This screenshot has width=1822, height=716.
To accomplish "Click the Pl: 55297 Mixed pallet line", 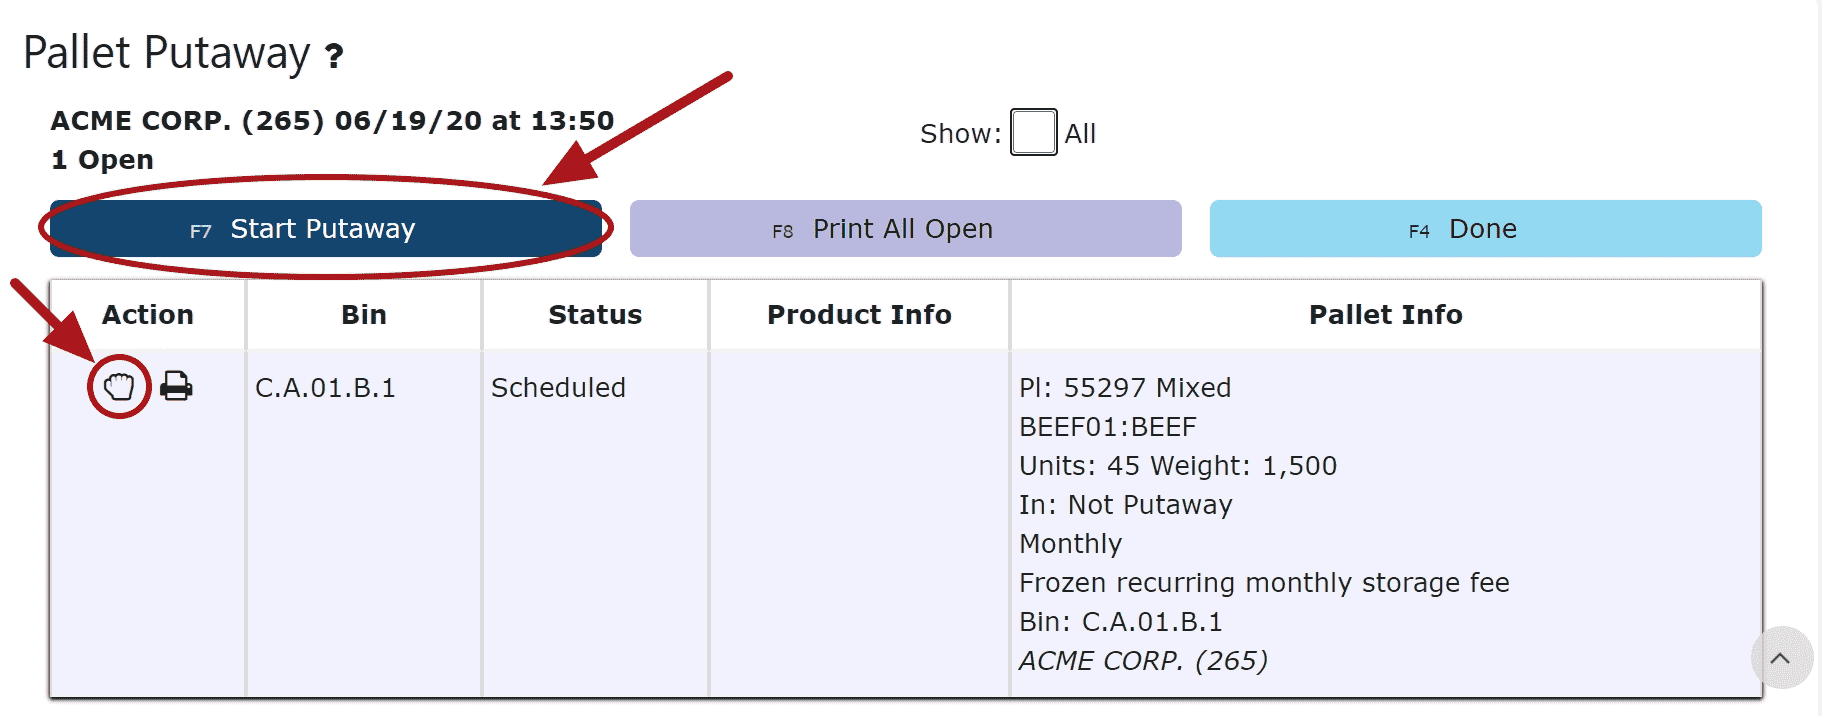I will 1125,388.
